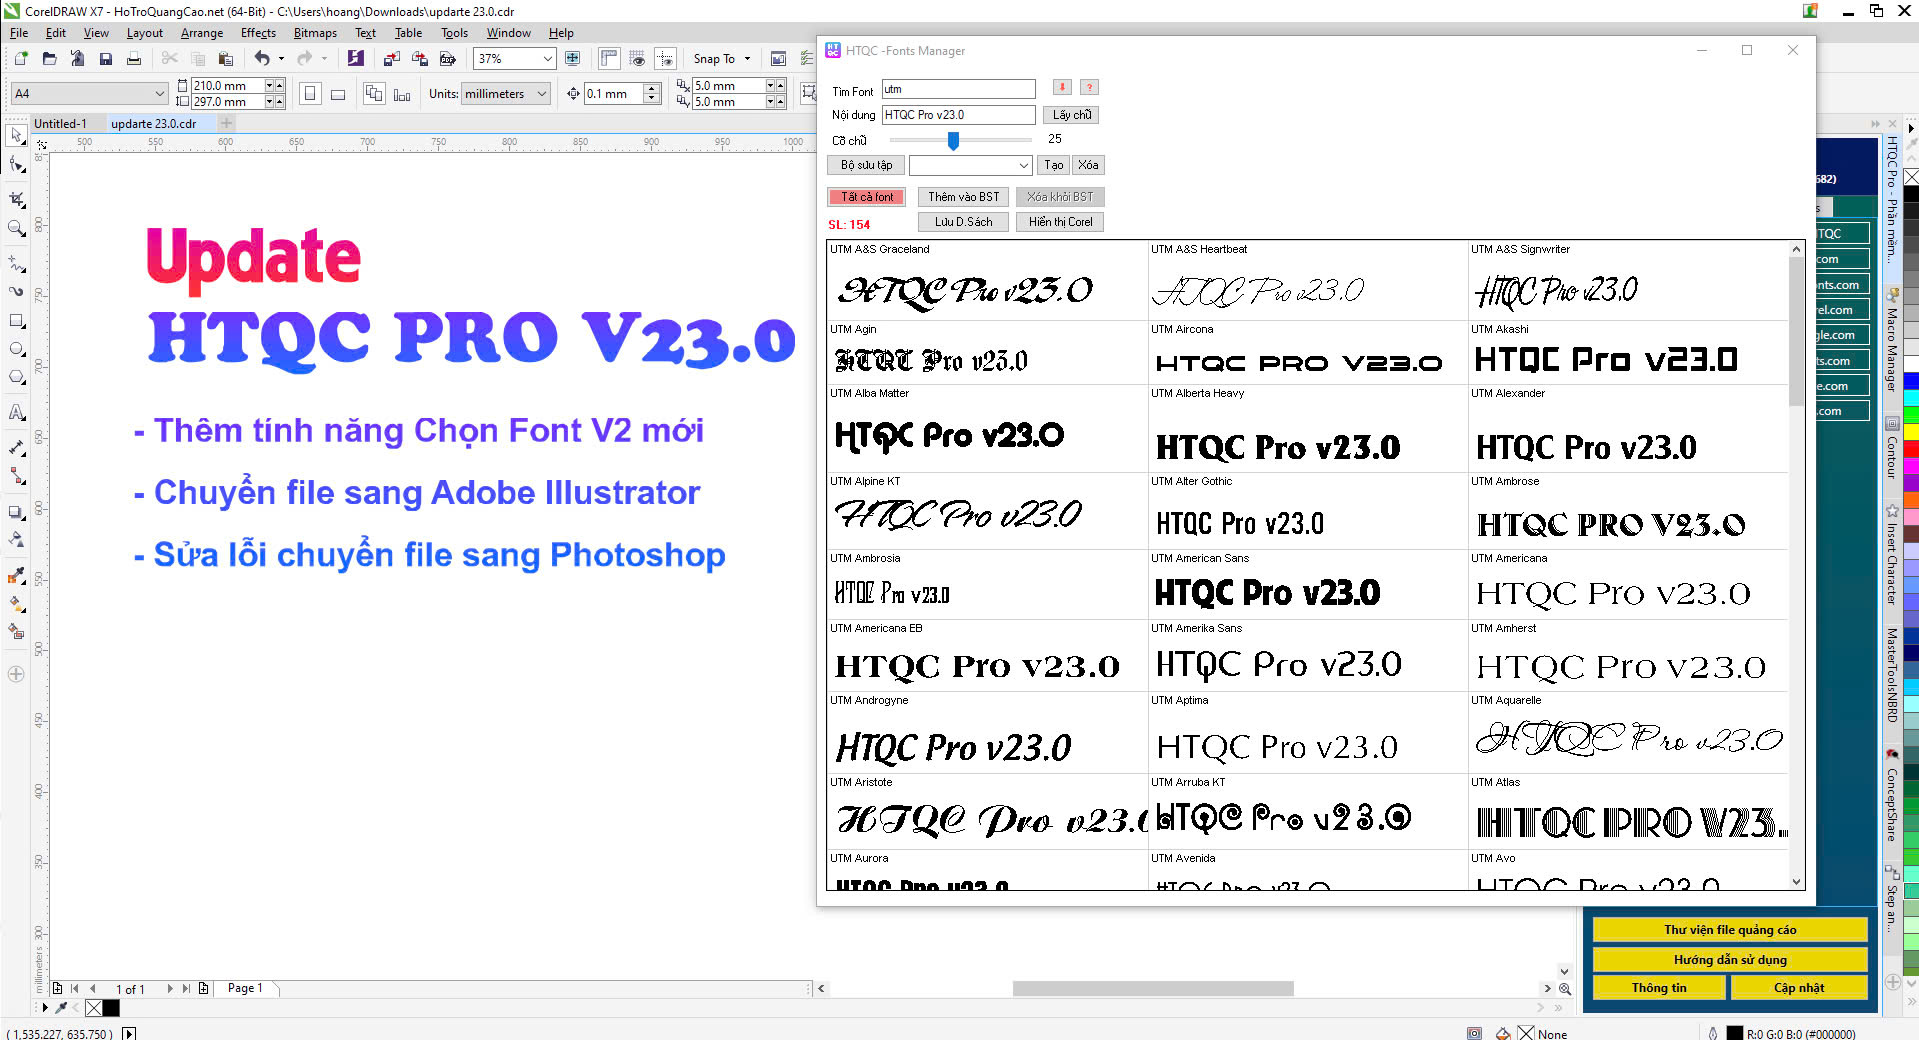Click the Print icon

point(134,59)
